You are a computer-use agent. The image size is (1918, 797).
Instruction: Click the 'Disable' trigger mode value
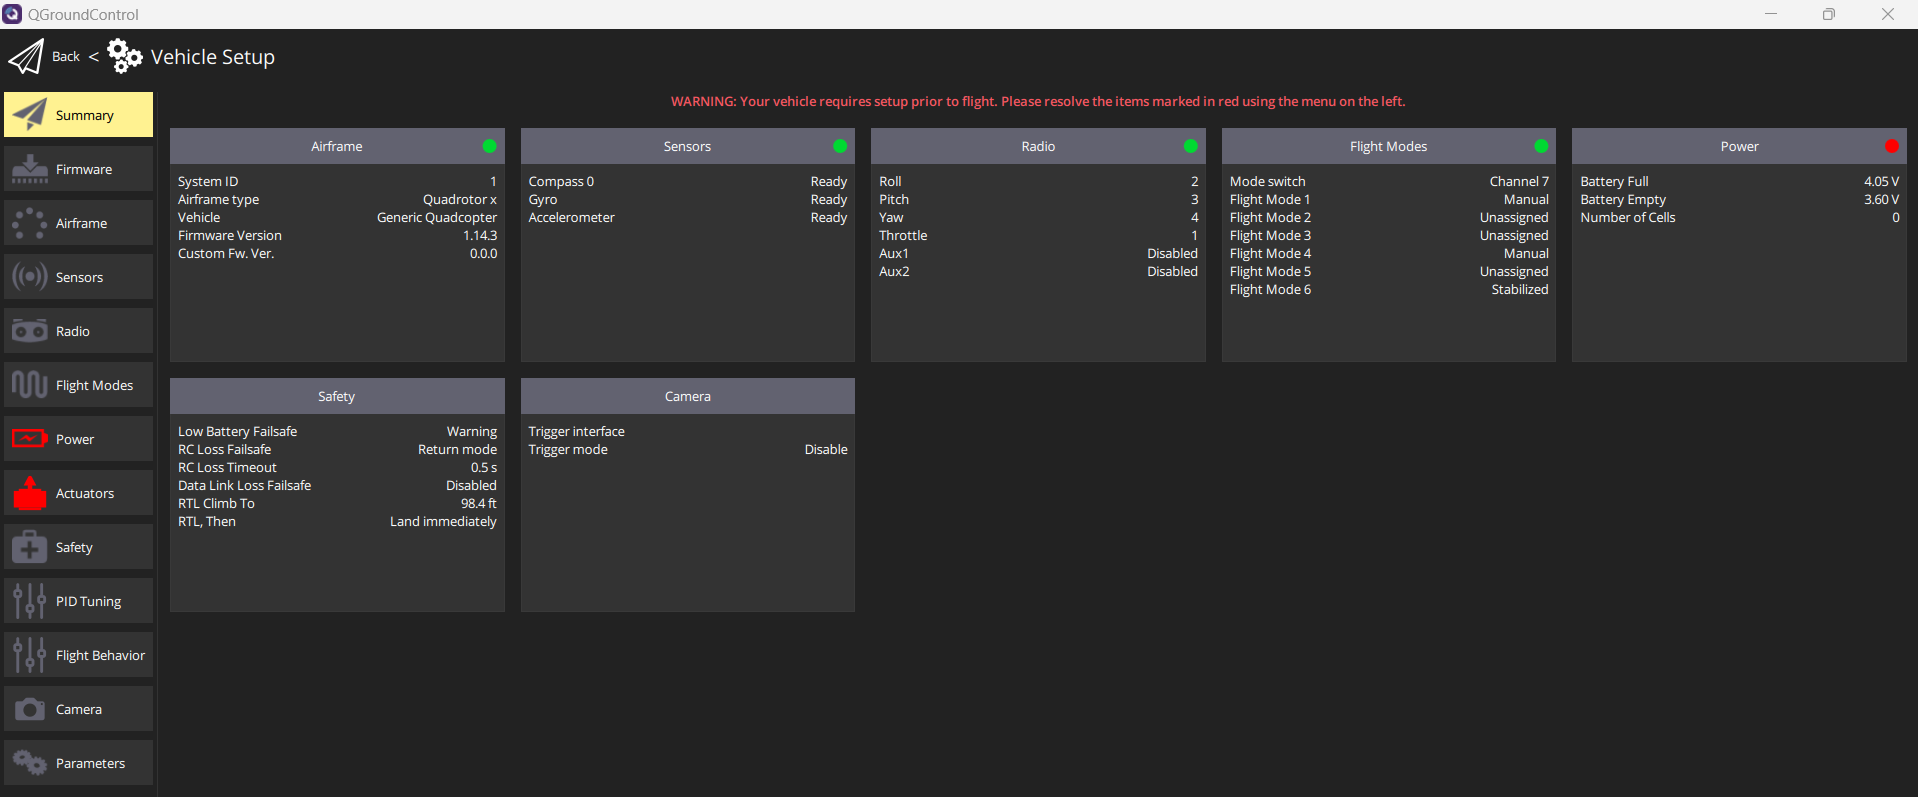click(x=826, y=449)
